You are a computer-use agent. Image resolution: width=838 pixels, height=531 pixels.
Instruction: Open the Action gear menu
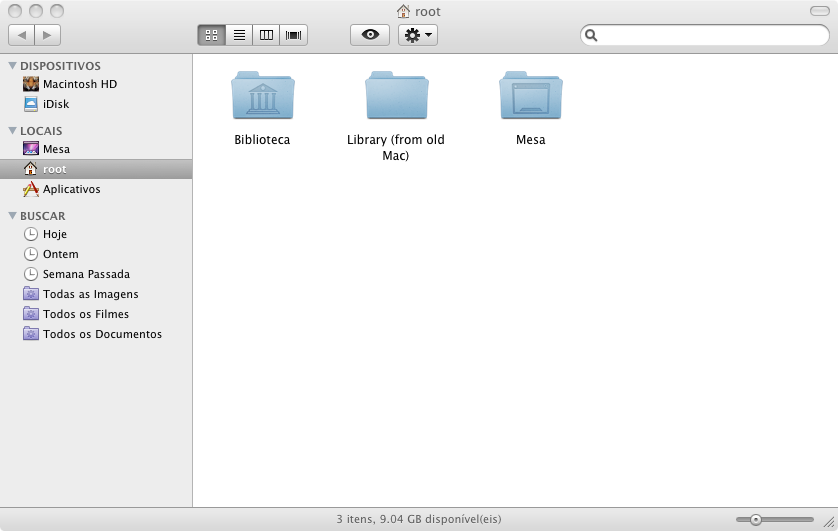click(x=418, y=35)
